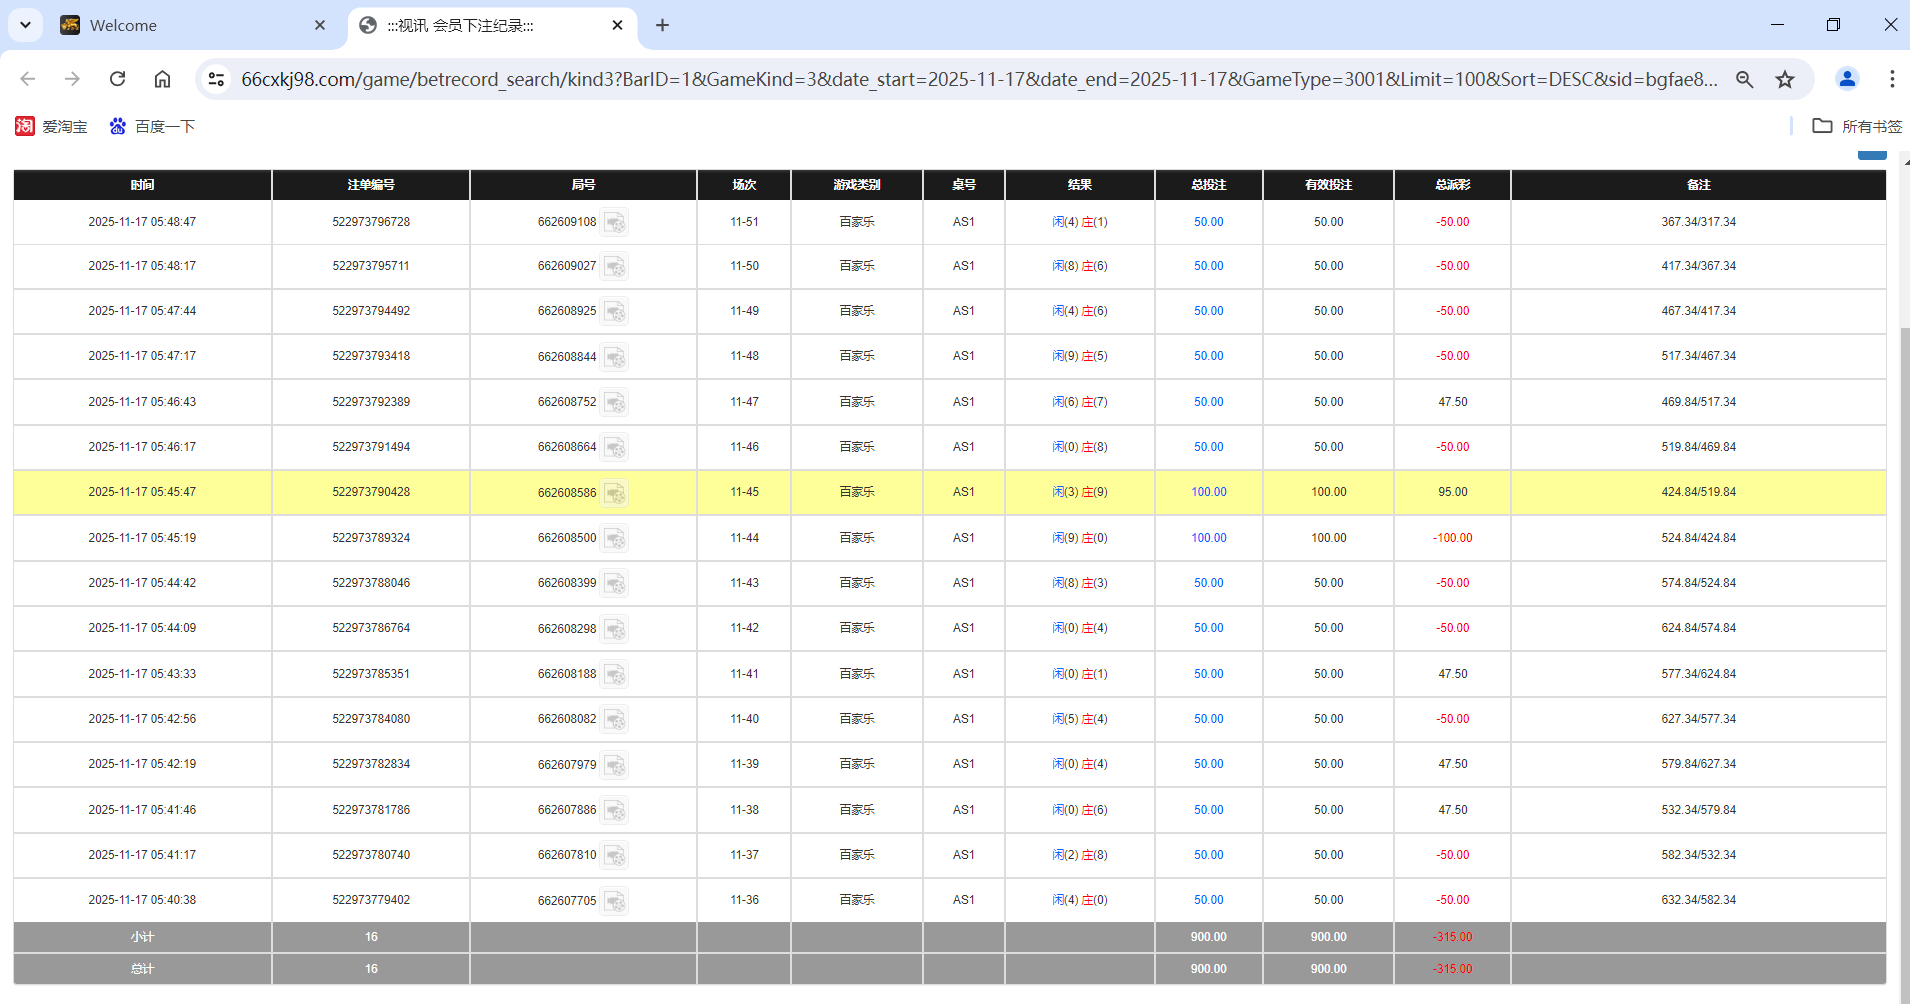Open the browser zoom magnifier icon
Viewport: 1910px width, 1004px height.
1744,79
